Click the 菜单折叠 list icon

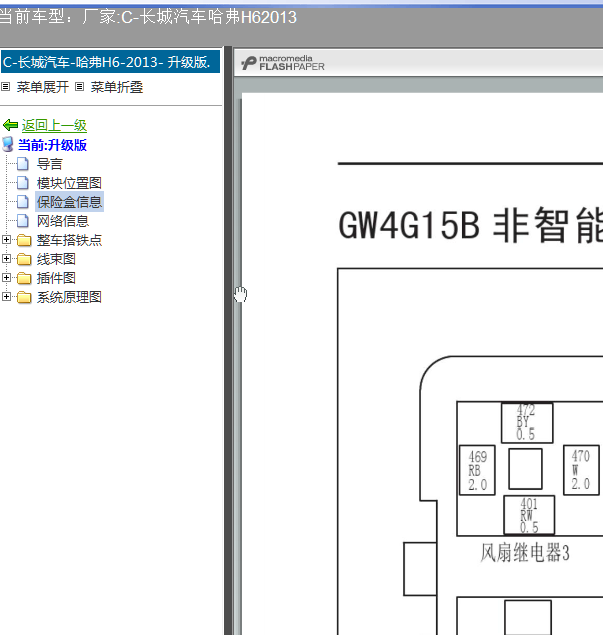pyautogui.click(x=80, y=86)
